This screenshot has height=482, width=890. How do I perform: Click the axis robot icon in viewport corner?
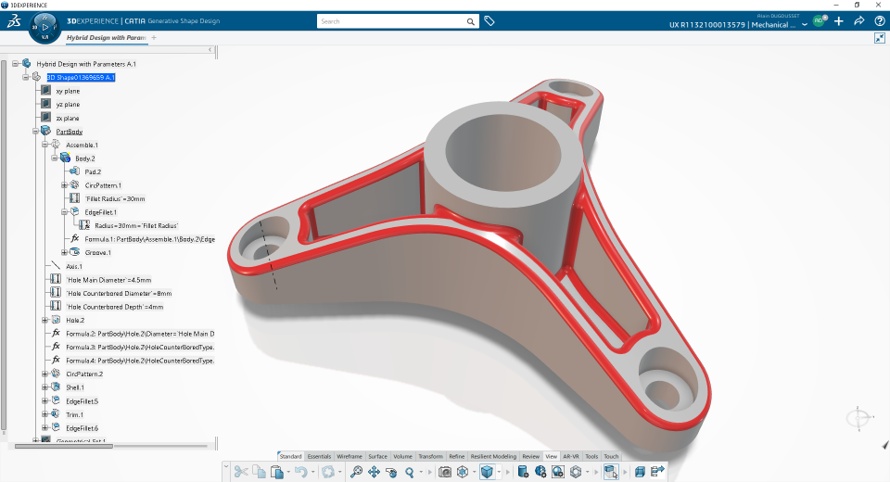(859, 418)
